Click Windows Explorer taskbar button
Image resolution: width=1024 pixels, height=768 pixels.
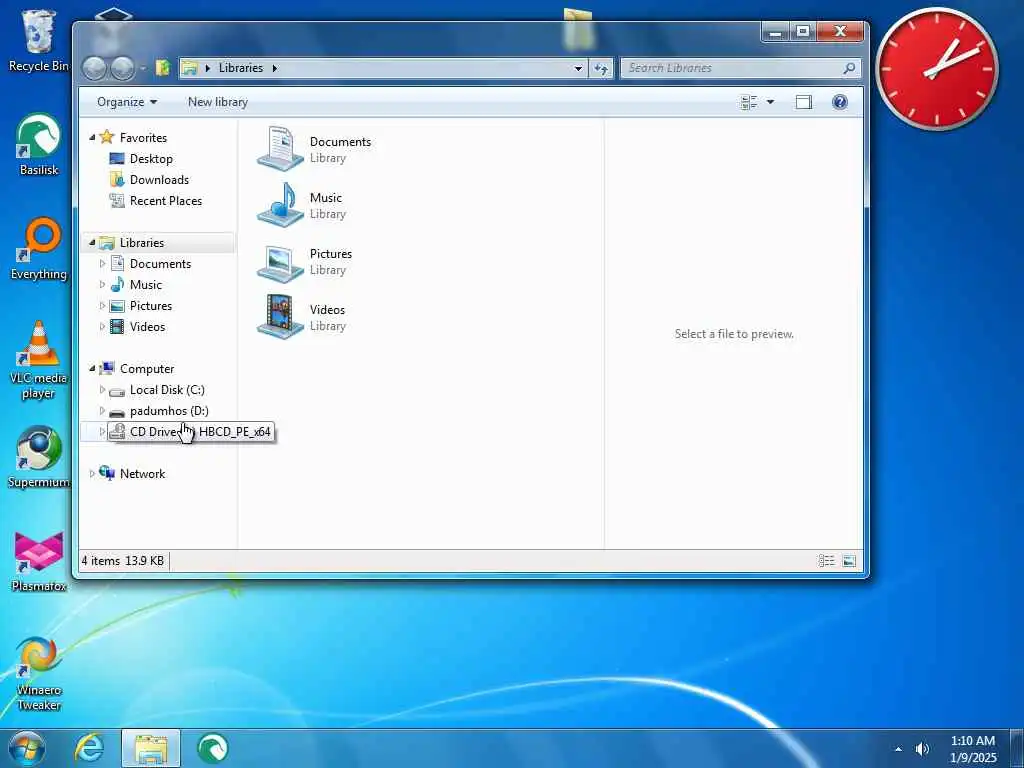click(x=151, y=748)
